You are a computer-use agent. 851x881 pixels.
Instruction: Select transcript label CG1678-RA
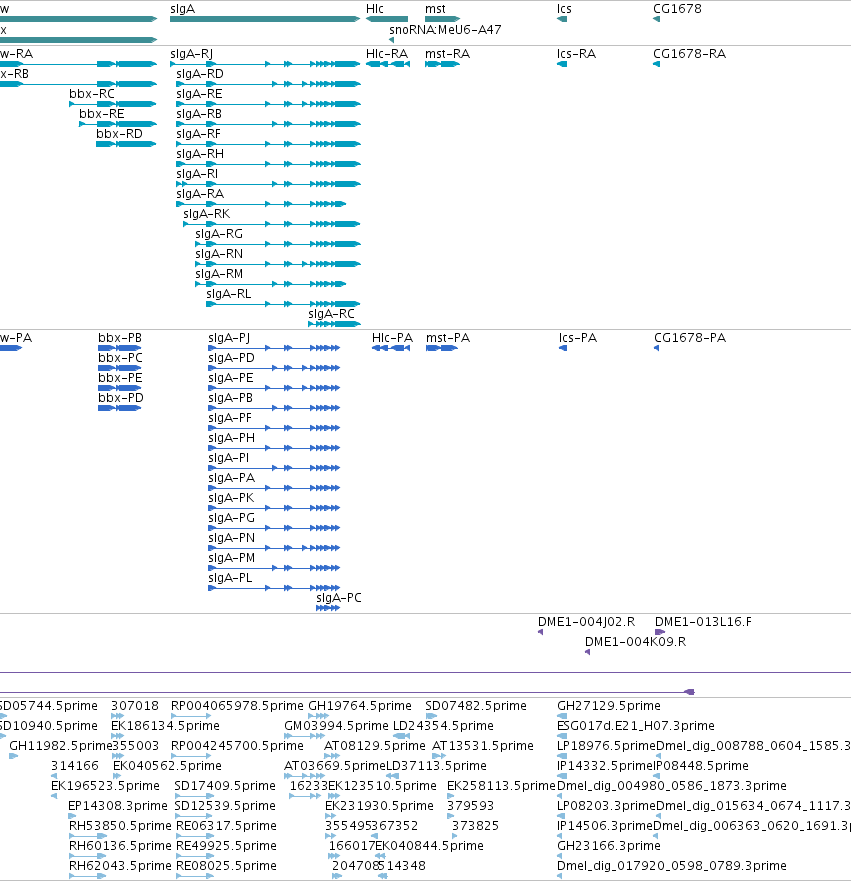tap(689, 54)
